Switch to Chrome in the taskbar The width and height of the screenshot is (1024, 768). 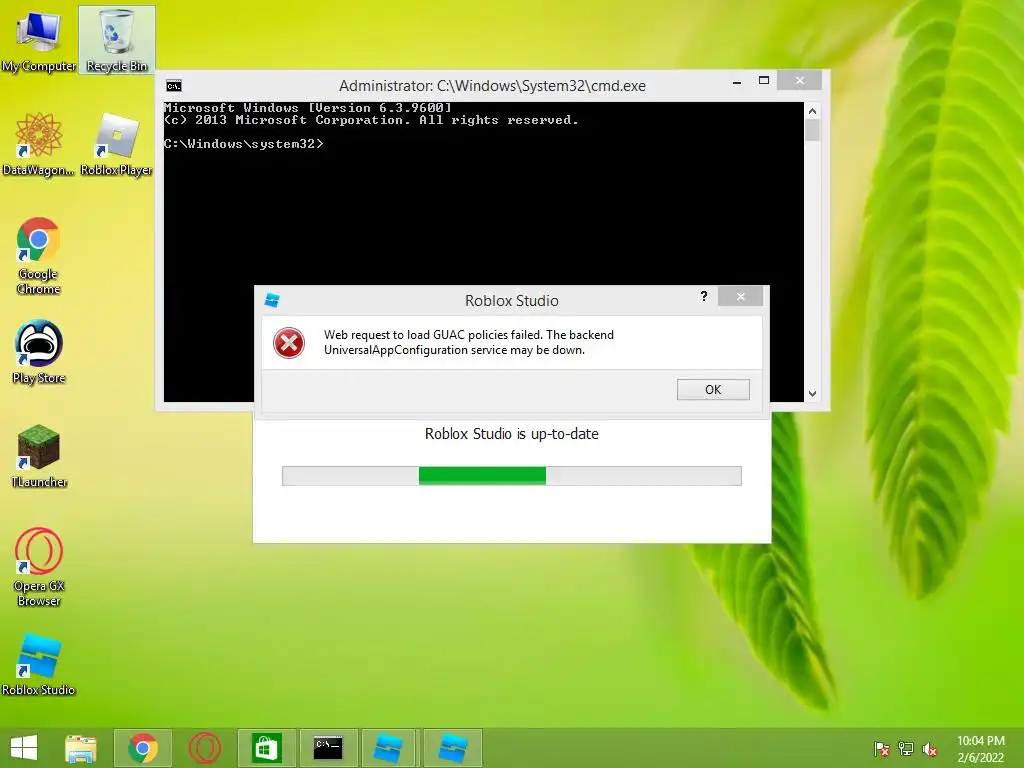click(x=143, y=748)
